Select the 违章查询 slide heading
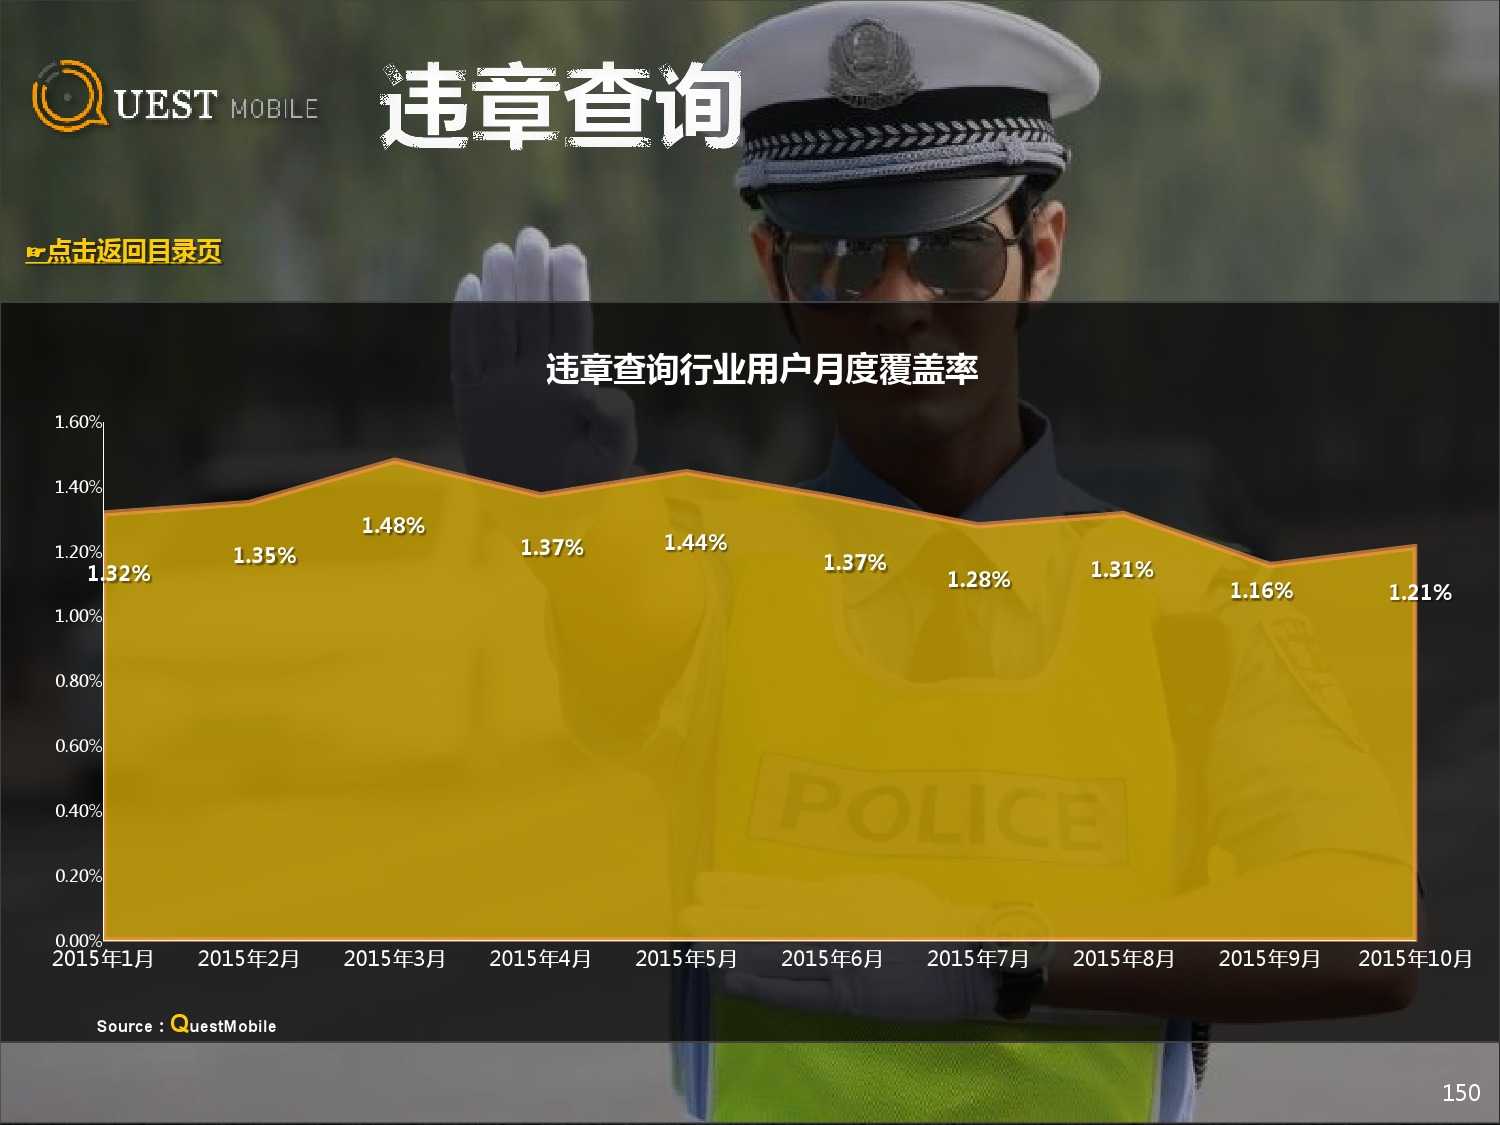 (561, 107)
